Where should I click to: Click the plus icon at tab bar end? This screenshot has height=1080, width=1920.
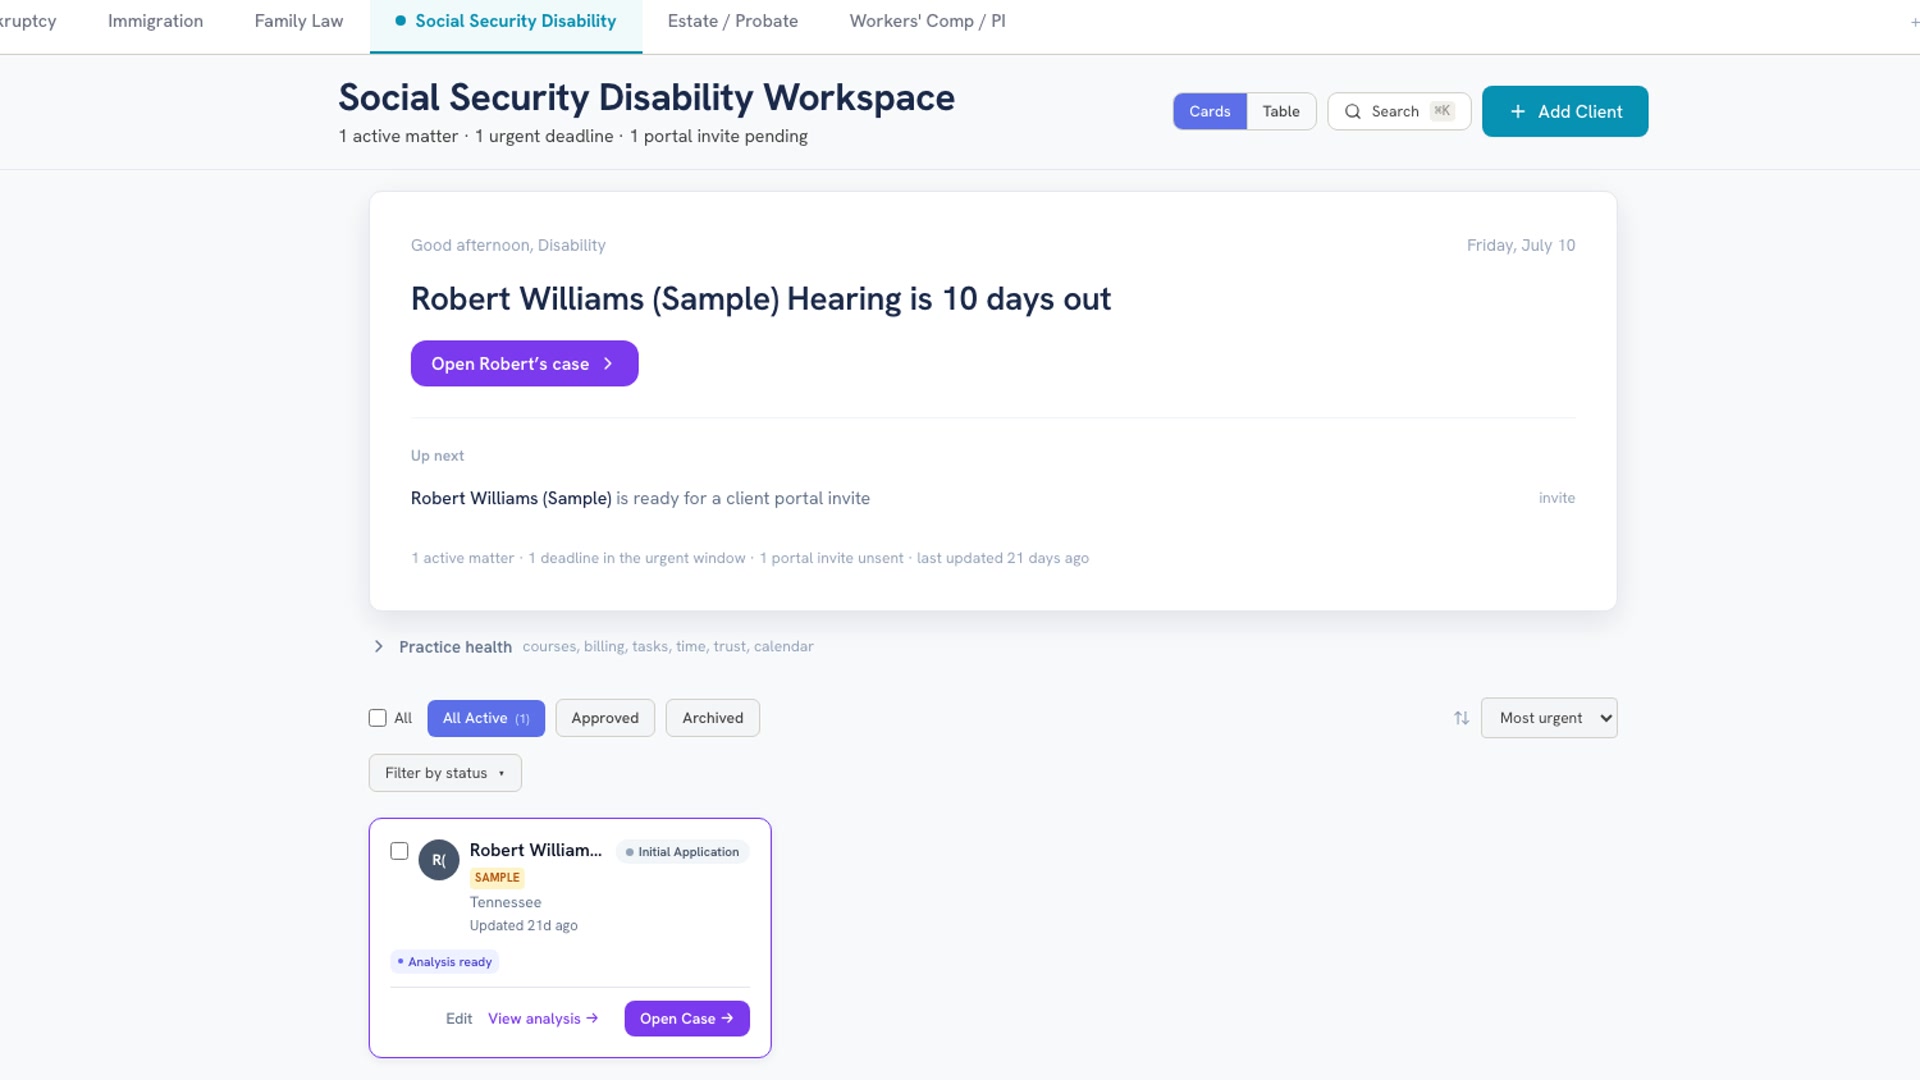(1914, 22)
